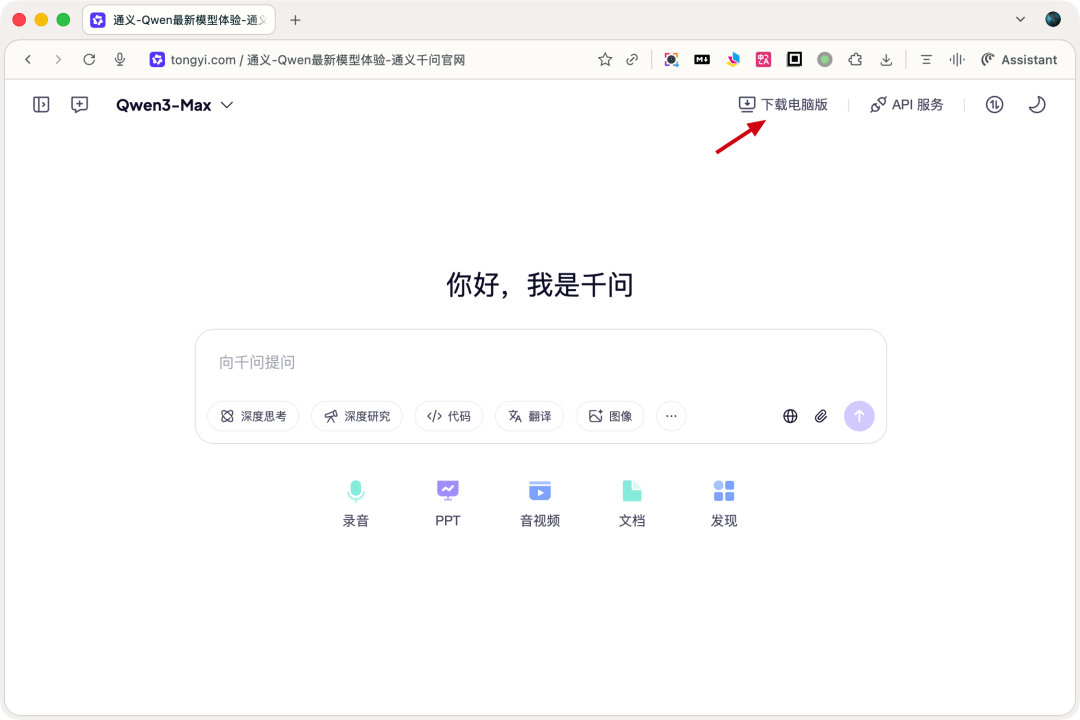Open the 文档 document tool
The width and height of the screenshot is (1080, 720).
tap(632, 500)
